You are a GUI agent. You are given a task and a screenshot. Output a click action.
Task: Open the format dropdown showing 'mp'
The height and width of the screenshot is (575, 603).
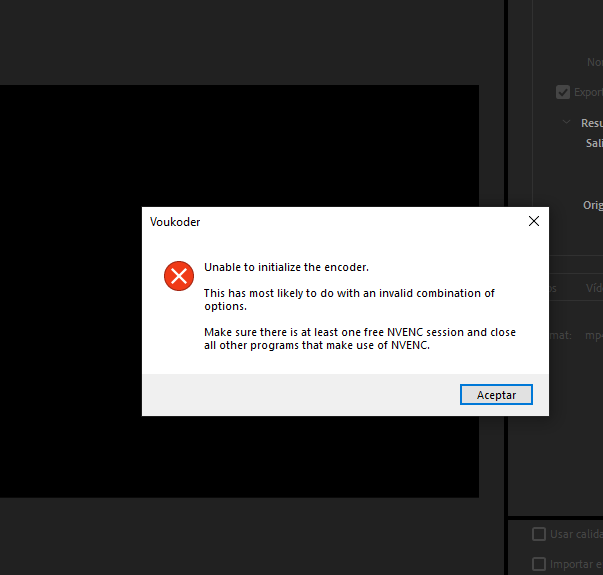pos(592,335)
